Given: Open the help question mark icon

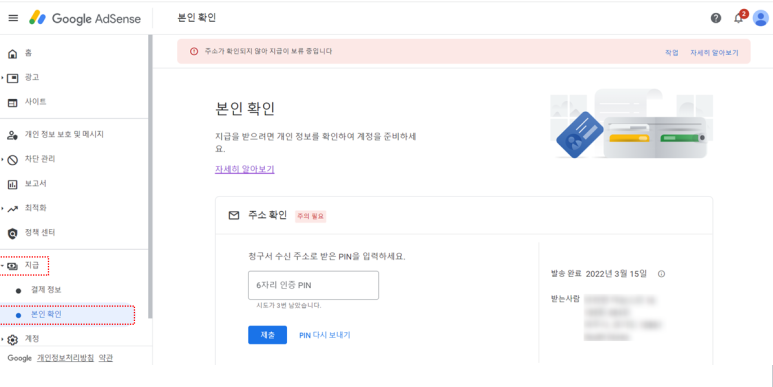Looking at the screenshot, I should click(716, 18).
